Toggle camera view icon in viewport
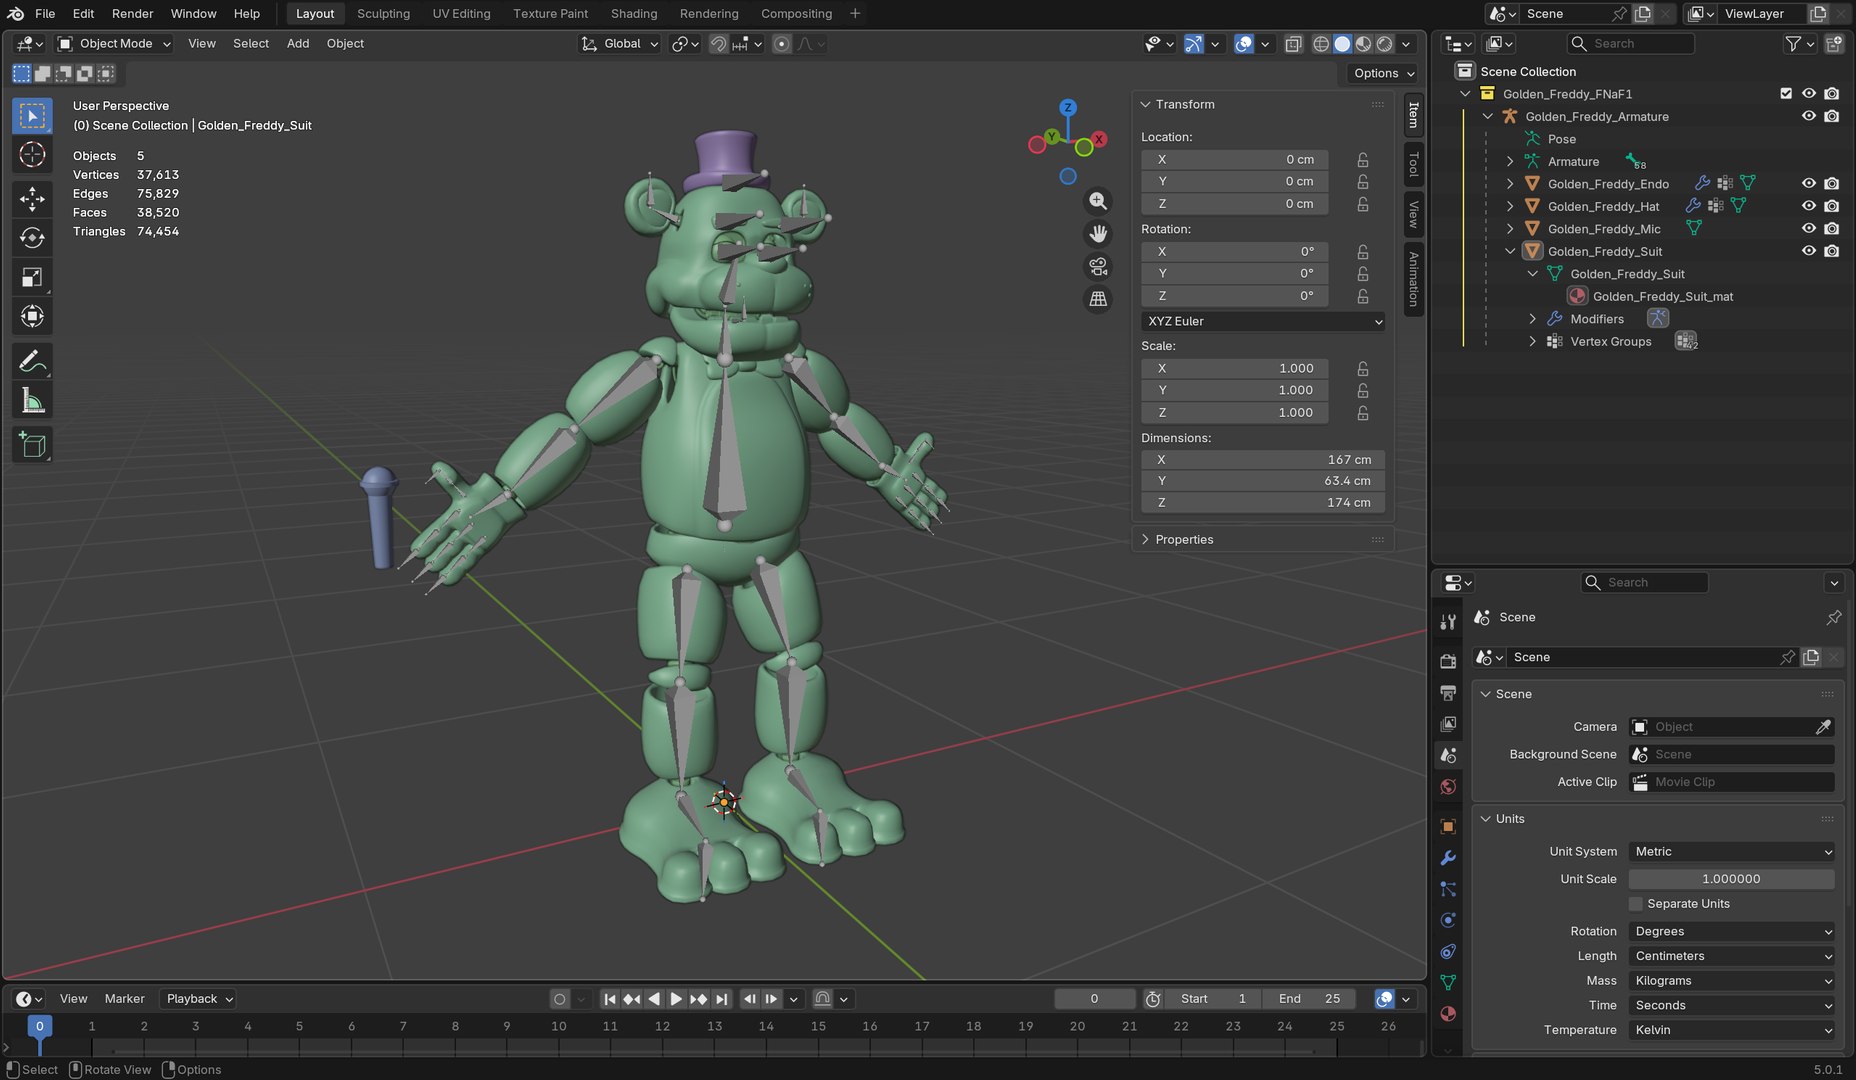 click(x=1098, y=266)
